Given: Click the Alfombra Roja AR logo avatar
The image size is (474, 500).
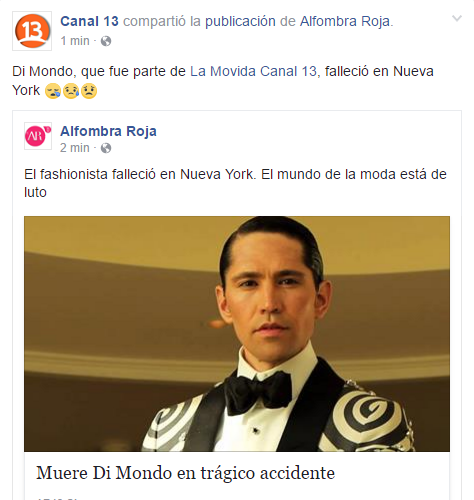Looking at the screenshot, I should [x=38, y=136].
